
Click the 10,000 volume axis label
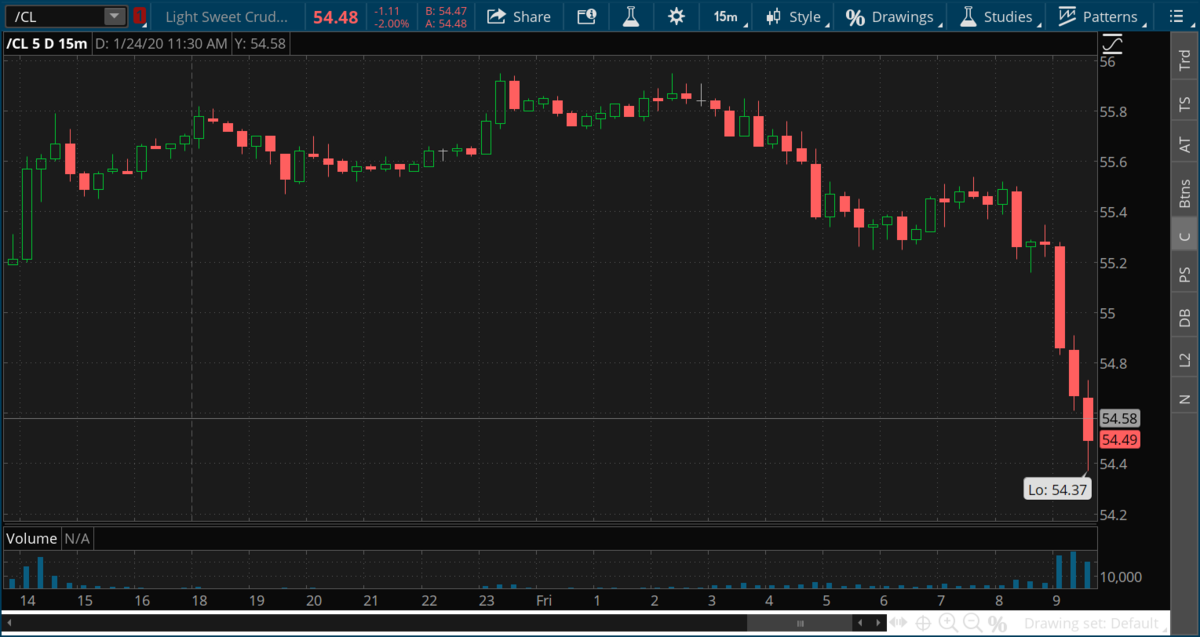click(1123, 577)
